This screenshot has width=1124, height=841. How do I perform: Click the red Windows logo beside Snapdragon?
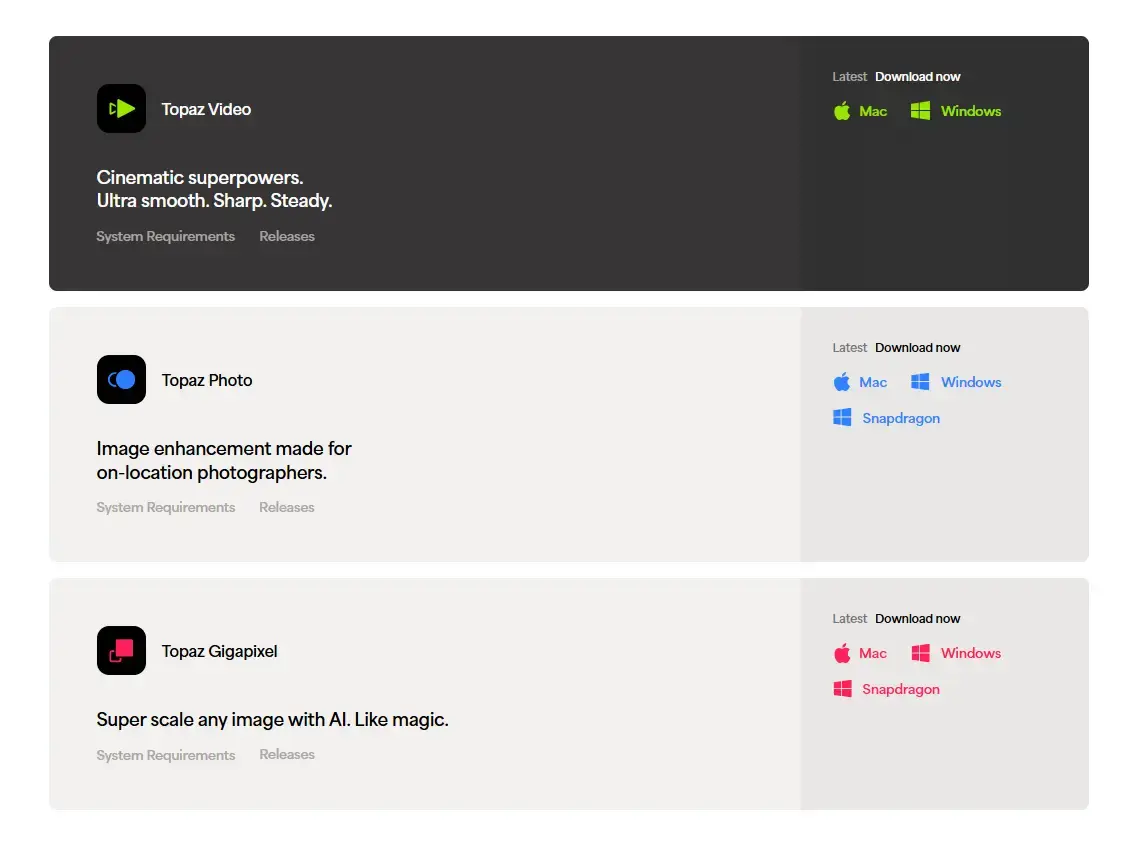pos(842,689)
